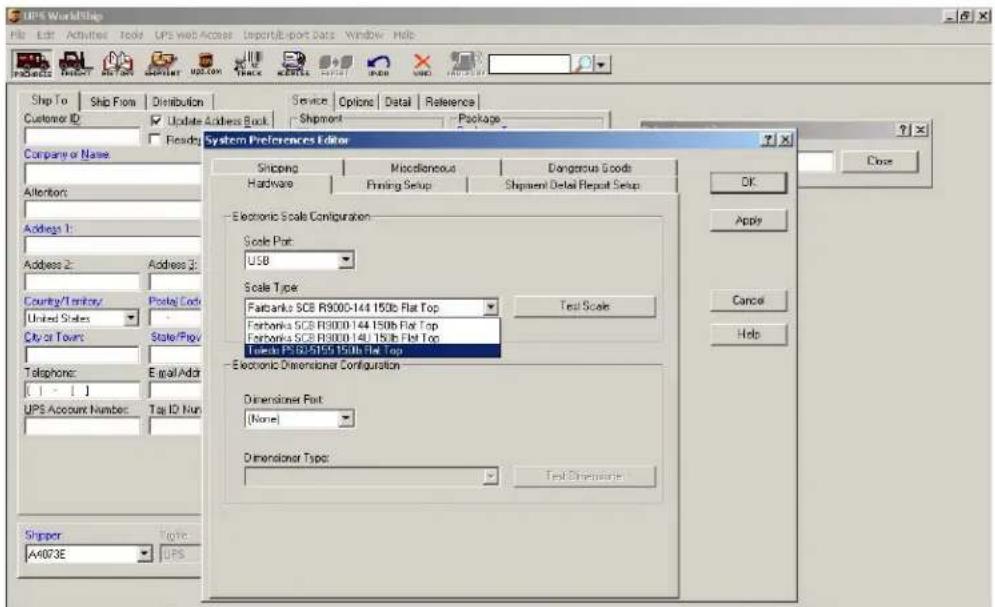Open the Window menu
The width and height of the screenshot is (995, 607).
pyautogui.click(x=364, y=35)
